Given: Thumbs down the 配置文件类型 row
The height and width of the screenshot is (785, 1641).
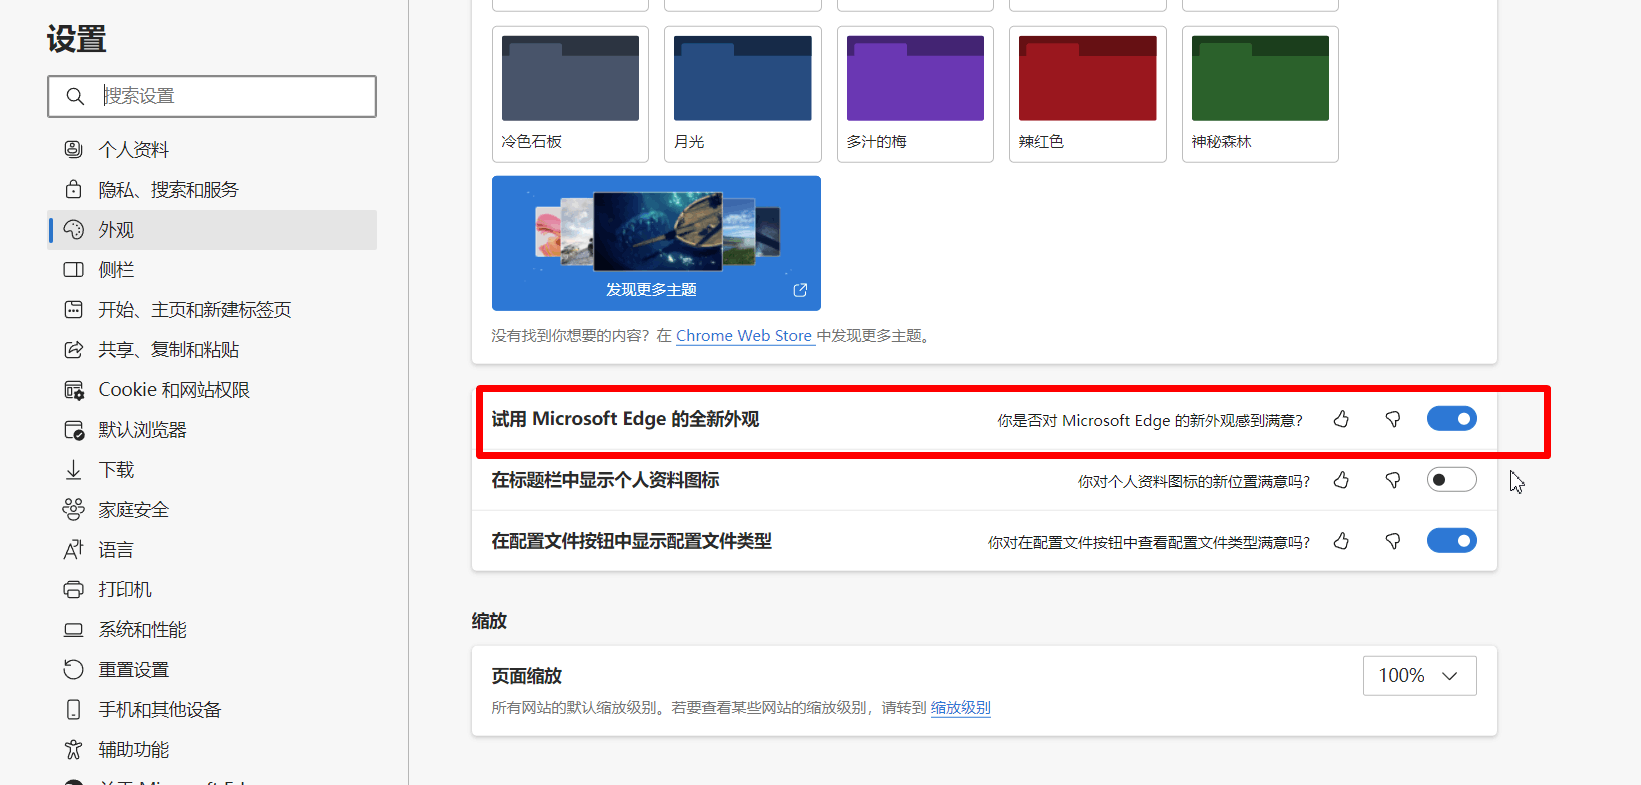Looking at the screenshot, I should point(1392,541).
